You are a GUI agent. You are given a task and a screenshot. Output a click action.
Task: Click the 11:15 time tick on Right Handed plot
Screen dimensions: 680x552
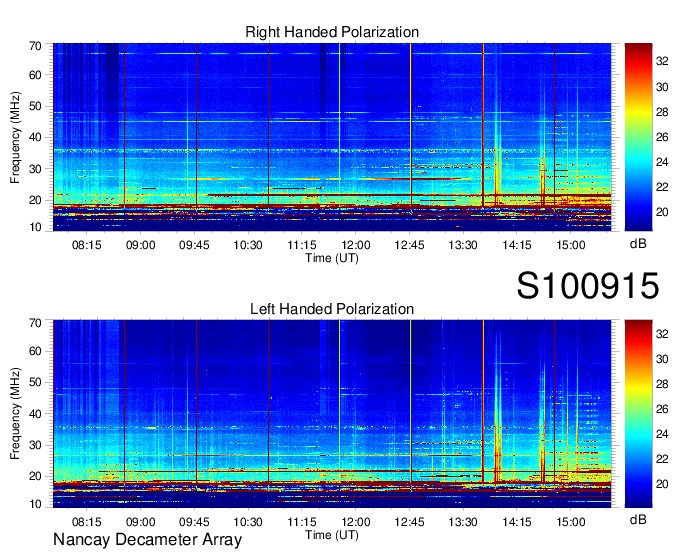(302, 245)
